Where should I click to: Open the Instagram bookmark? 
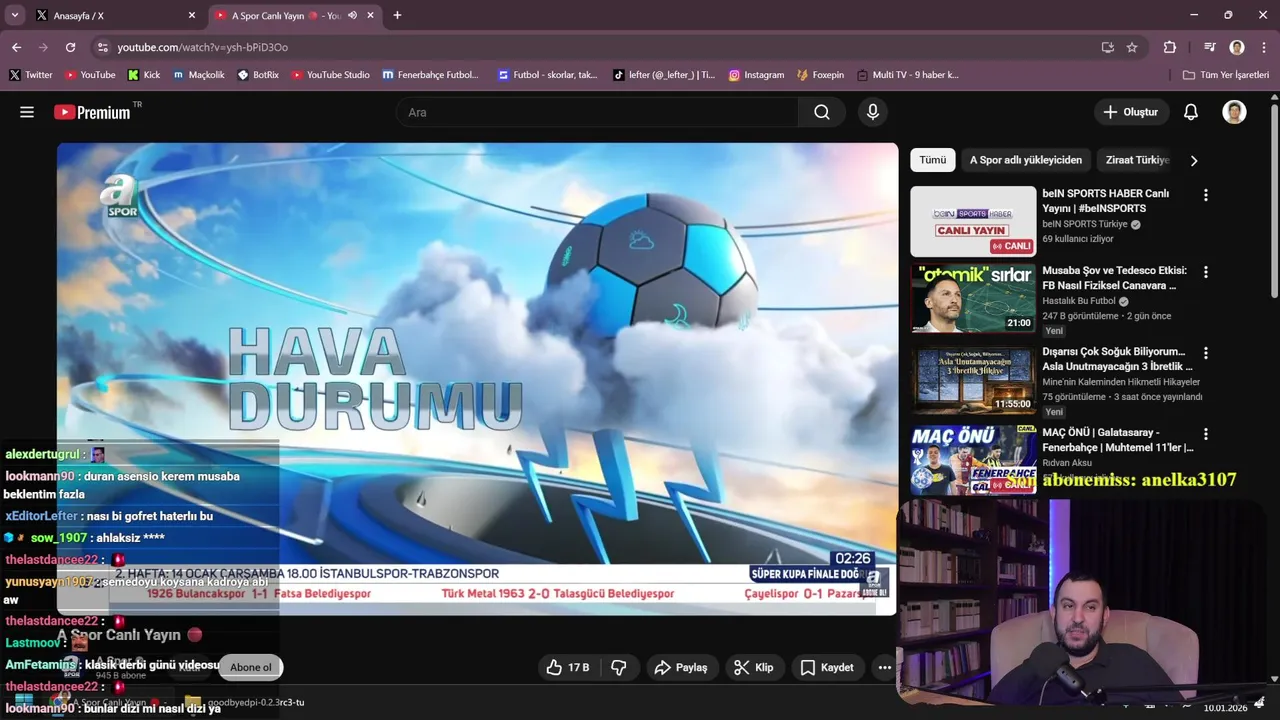(756, 75)
